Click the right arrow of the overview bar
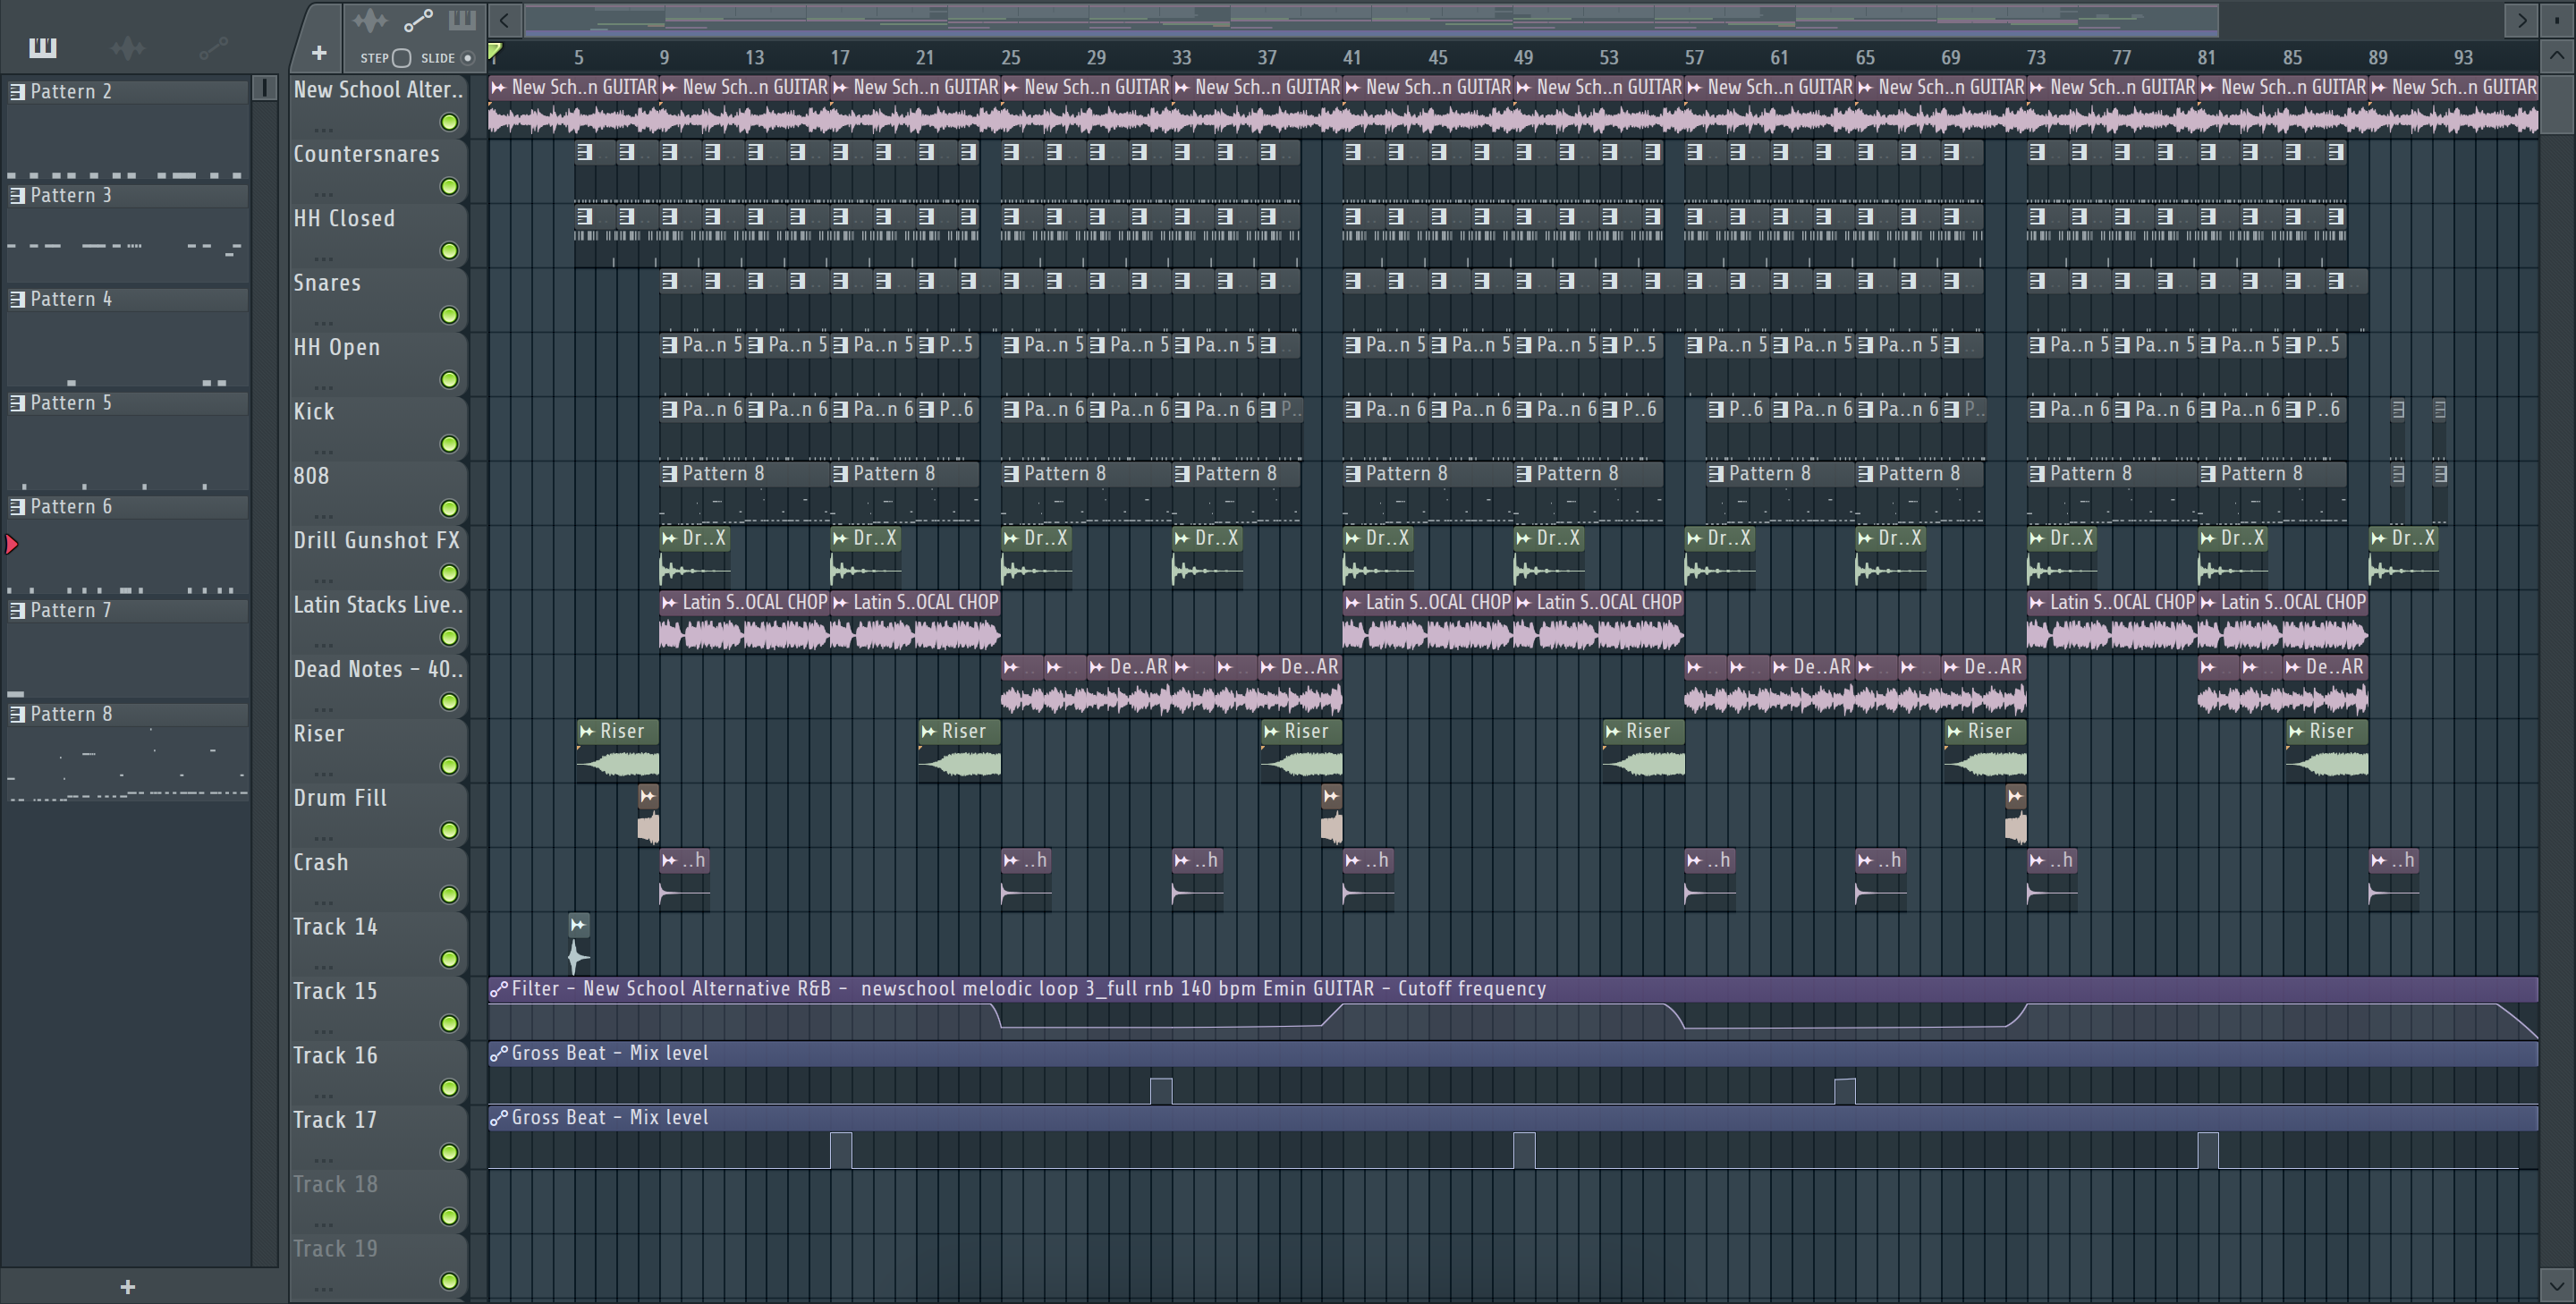 point(2521,20)
